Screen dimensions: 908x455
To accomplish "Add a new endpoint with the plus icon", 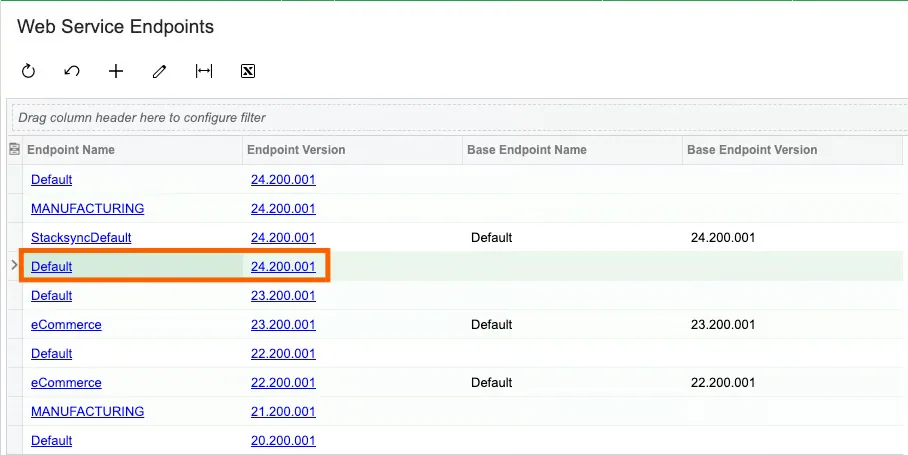I will pyautogui.click(x=116, y=71).
